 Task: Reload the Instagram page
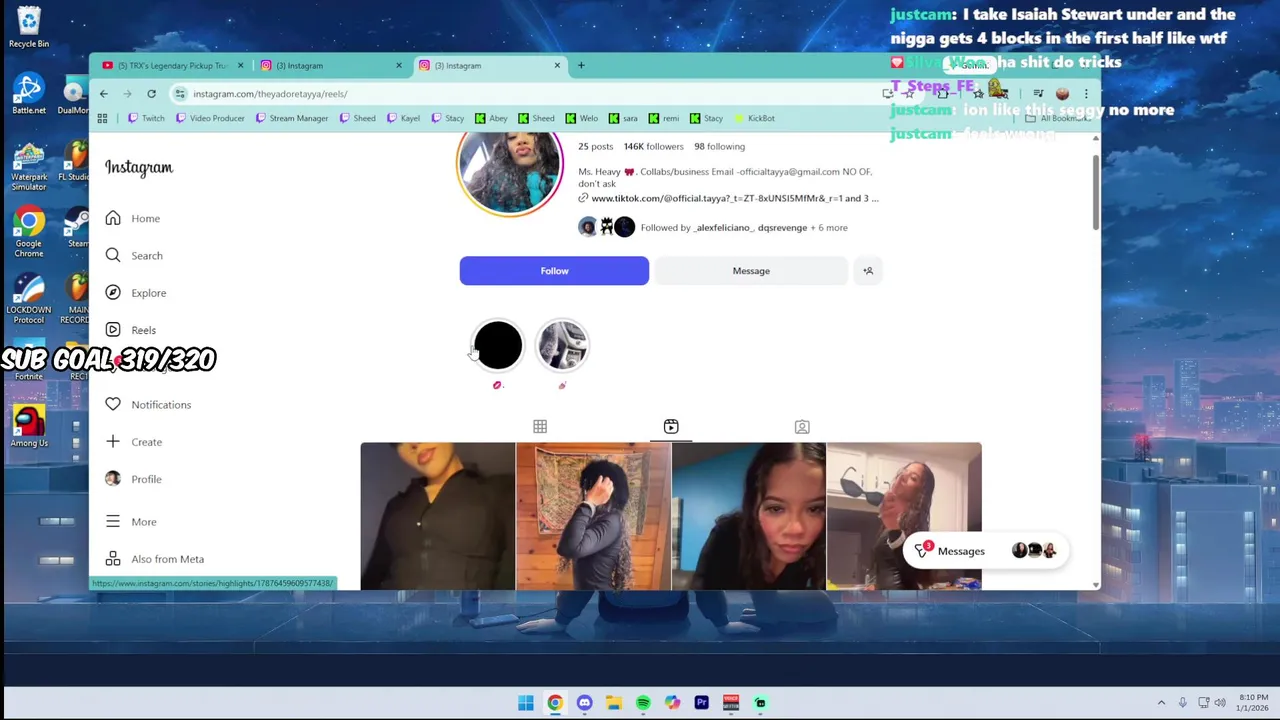point(151,94)
